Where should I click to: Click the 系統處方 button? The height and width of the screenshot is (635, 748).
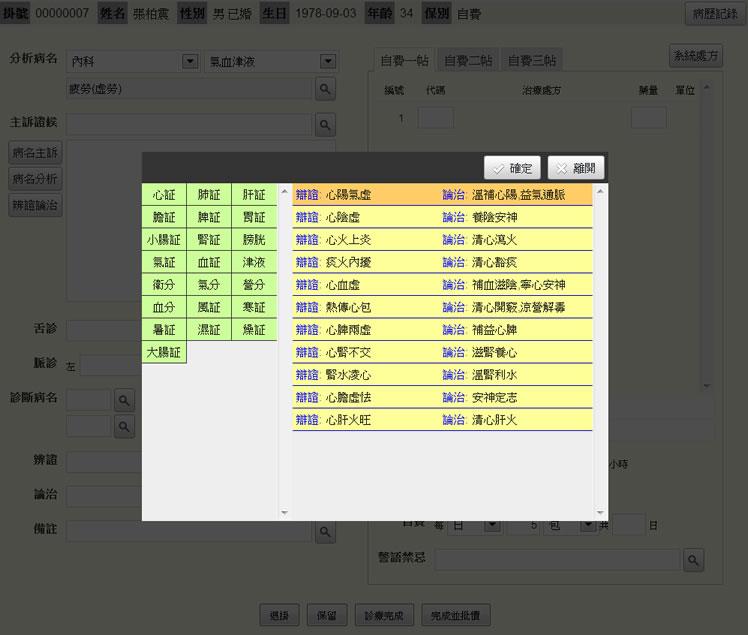pos(695,56)
